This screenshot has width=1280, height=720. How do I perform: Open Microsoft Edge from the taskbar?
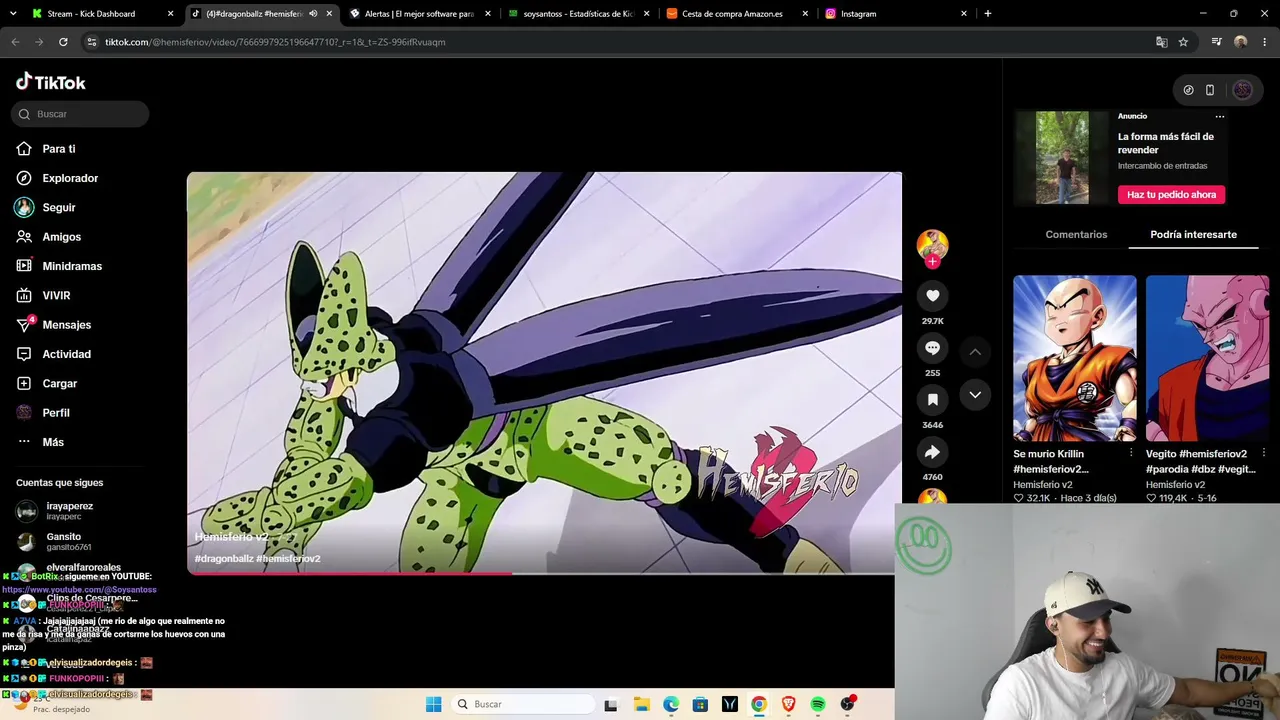pyautogui.click(x=671, y=704)
